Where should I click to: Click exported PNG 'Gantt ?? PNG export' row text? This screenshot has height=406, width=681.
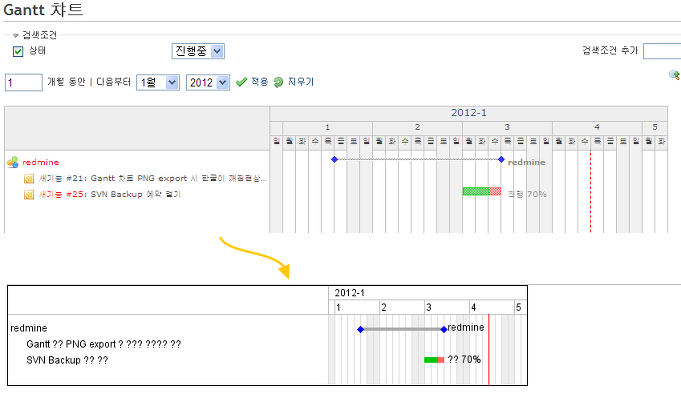pyautogui.click(x=104, y=344)
